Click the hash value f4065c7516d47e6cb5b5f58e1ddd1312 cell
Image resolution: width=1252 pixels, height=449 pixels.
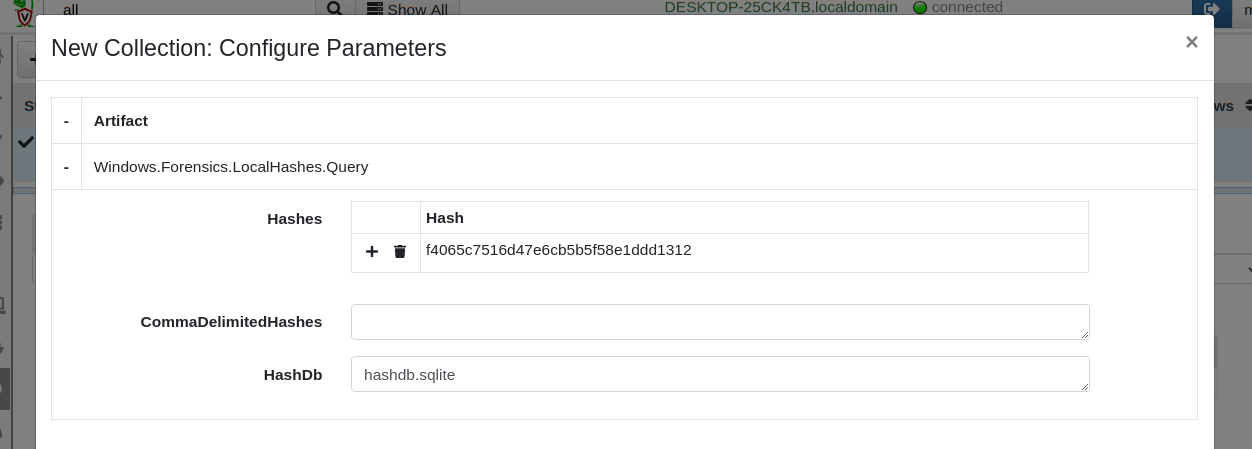pos(559,250)
